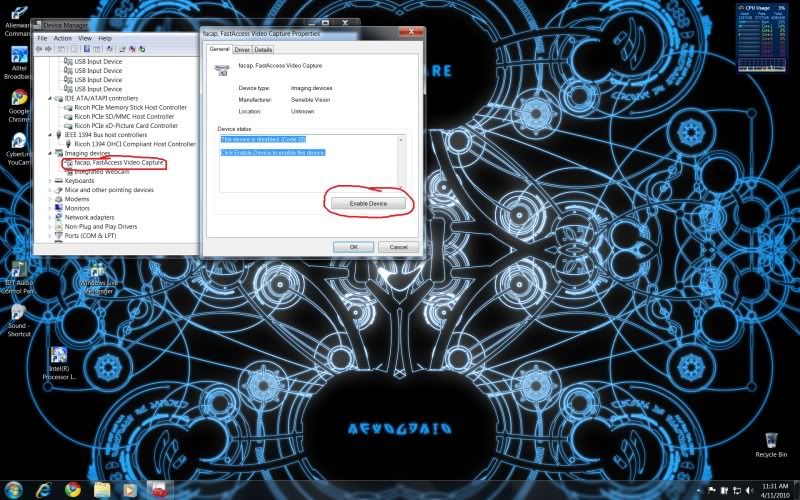Switch to the Details tab
The height and width of the screenshot is (500, 800).
click(x=263, y=49)
